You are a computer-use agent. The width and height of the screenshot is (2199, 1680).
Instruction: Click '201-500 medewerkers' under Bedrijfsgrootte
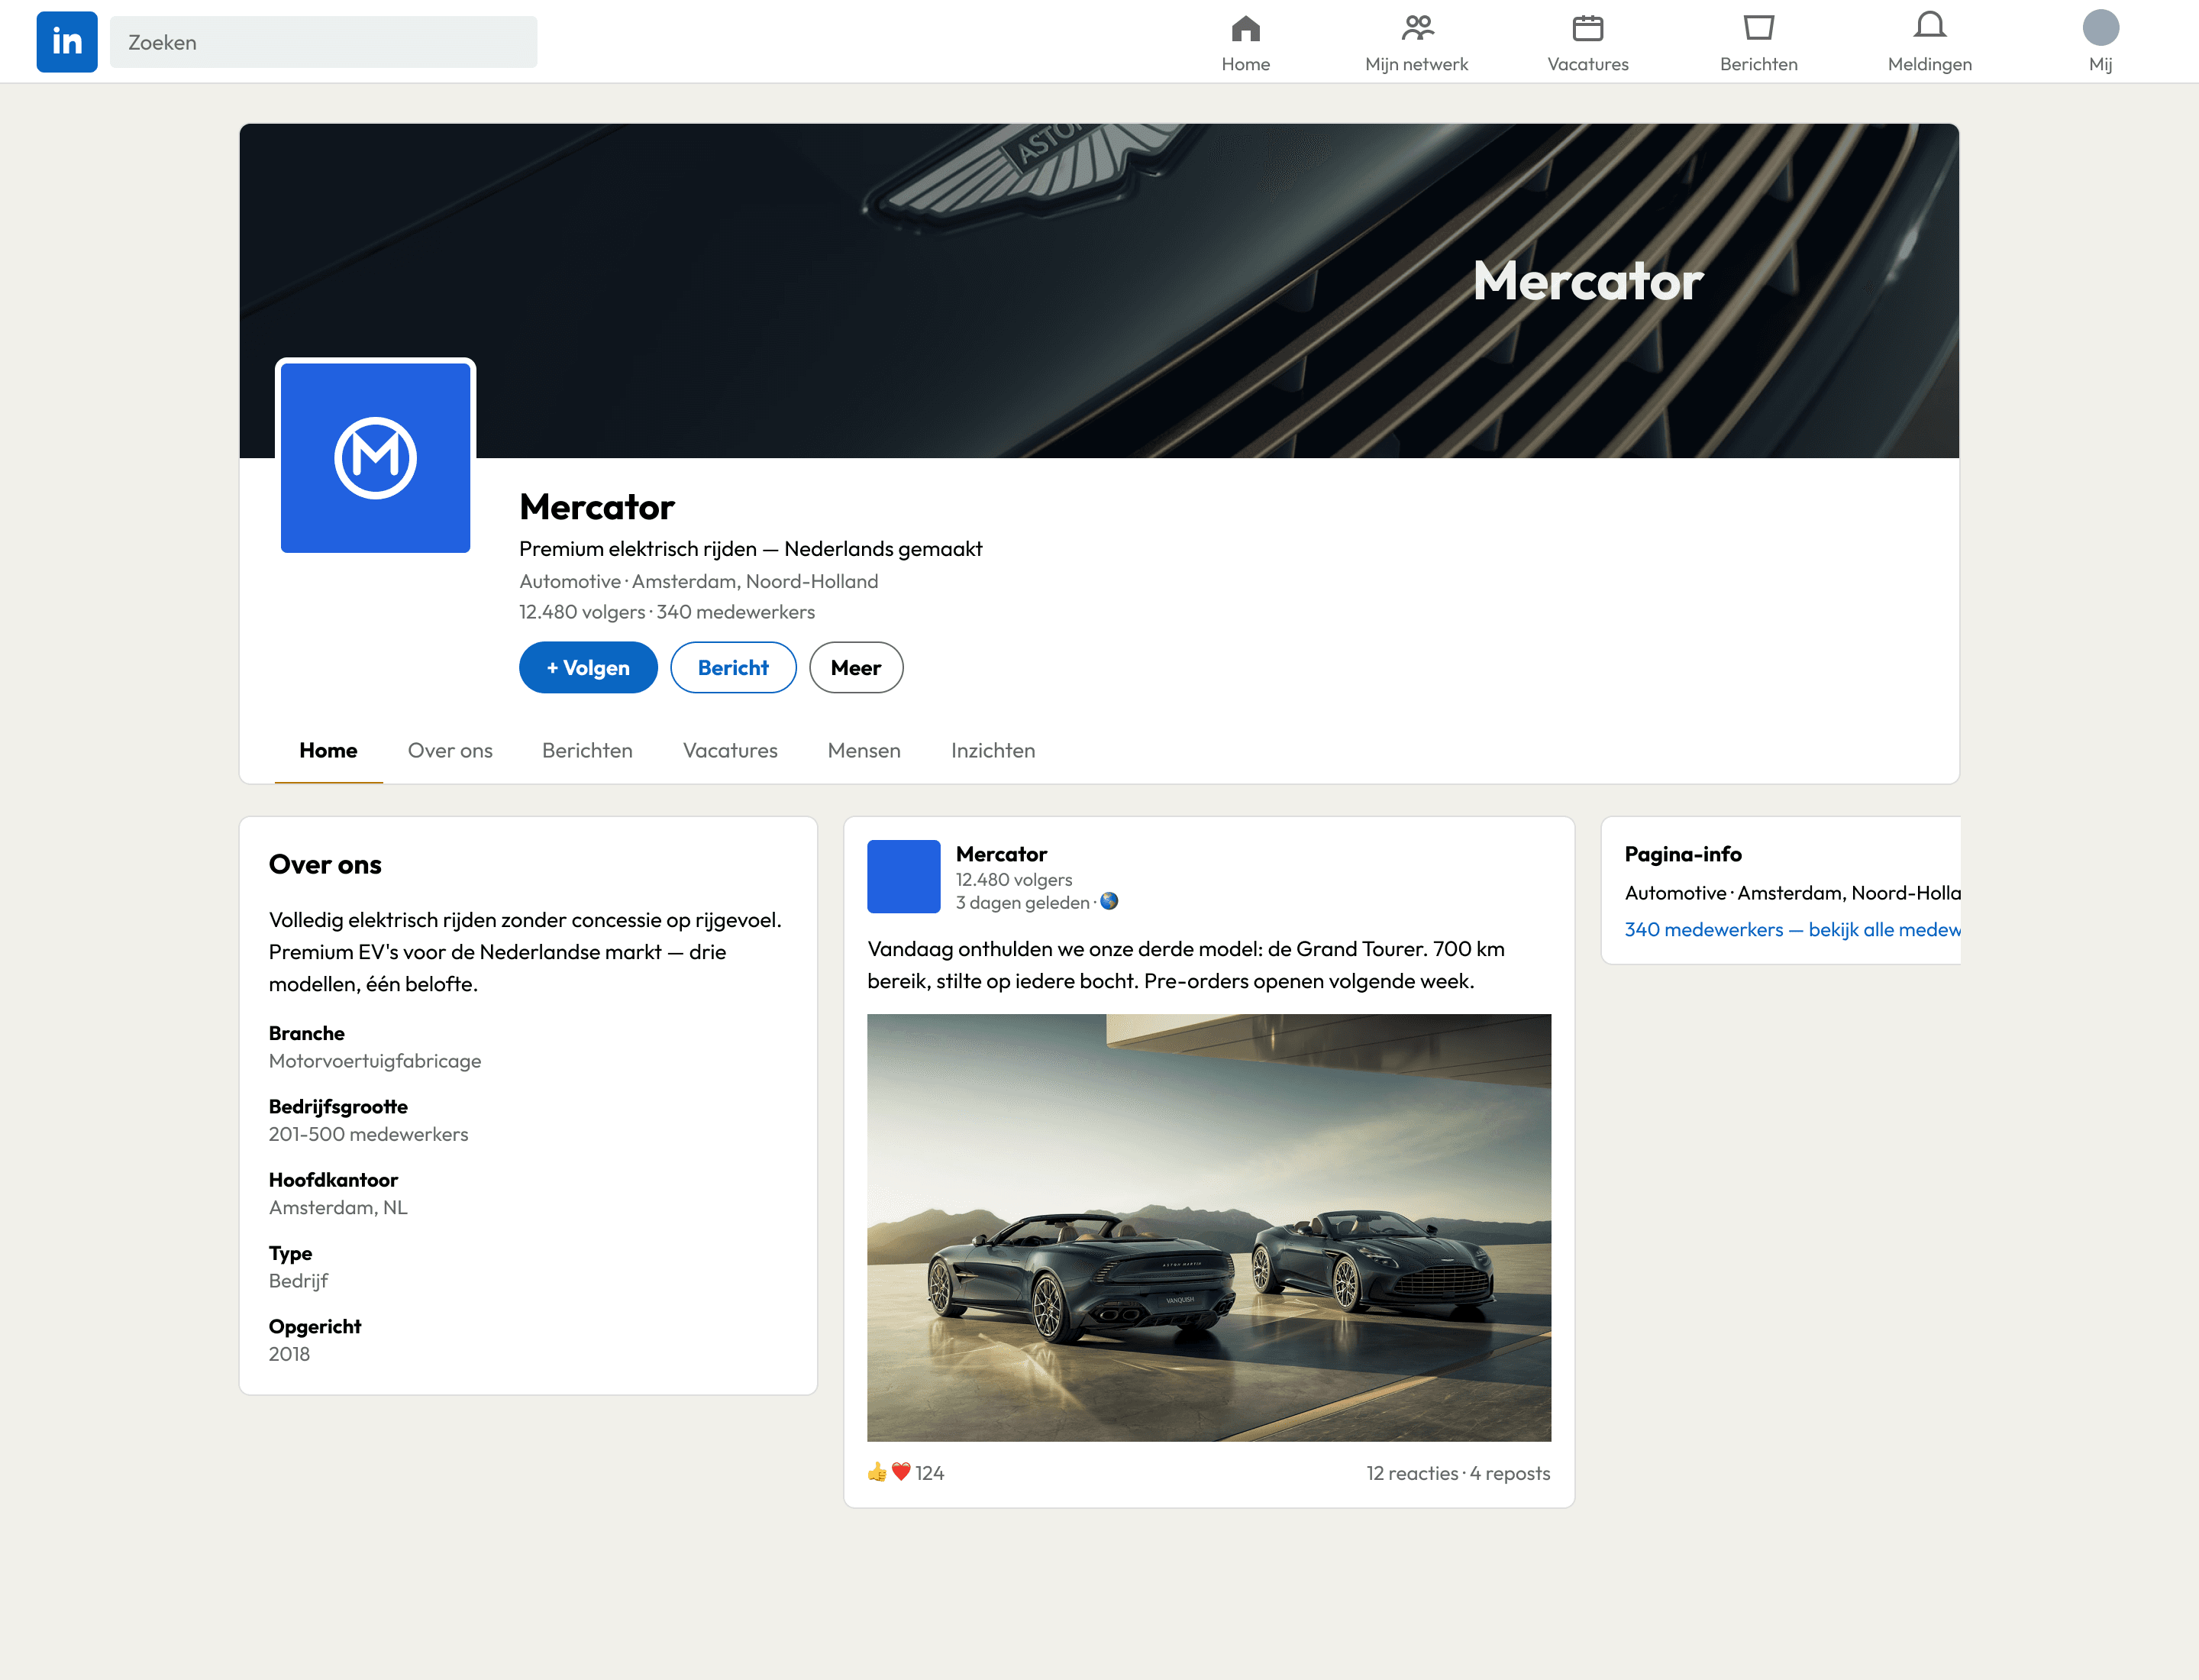point(368,1134)
